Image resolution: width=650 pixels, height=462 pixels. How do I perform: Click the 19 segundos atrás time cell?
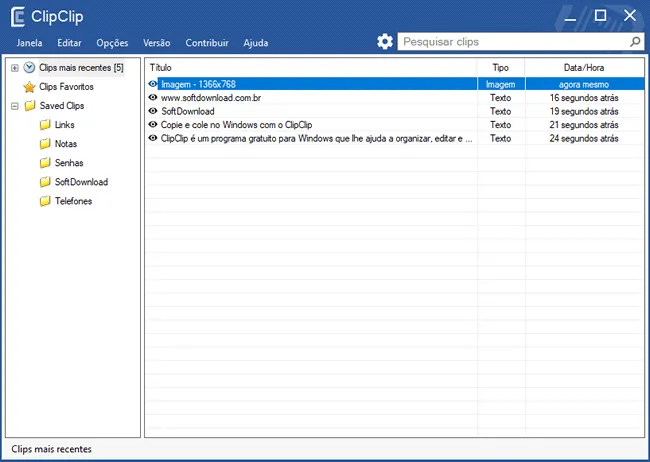[x=584, y=111]
